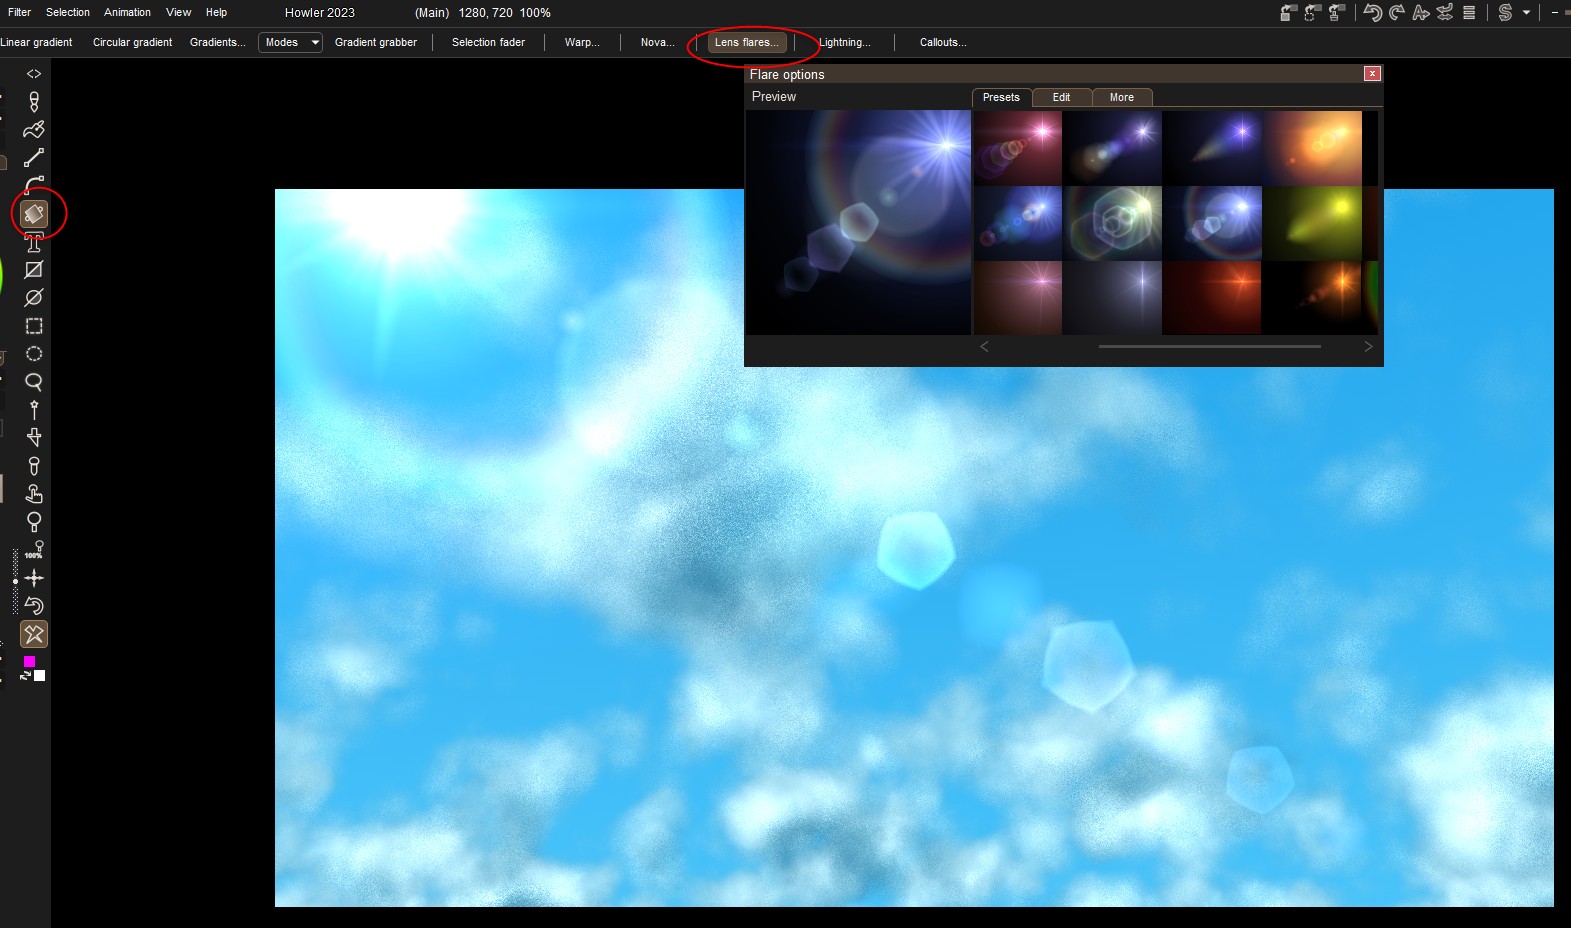Click the Redo arrow icon
Screen dimensions: 1571x928
(1396, 13)
